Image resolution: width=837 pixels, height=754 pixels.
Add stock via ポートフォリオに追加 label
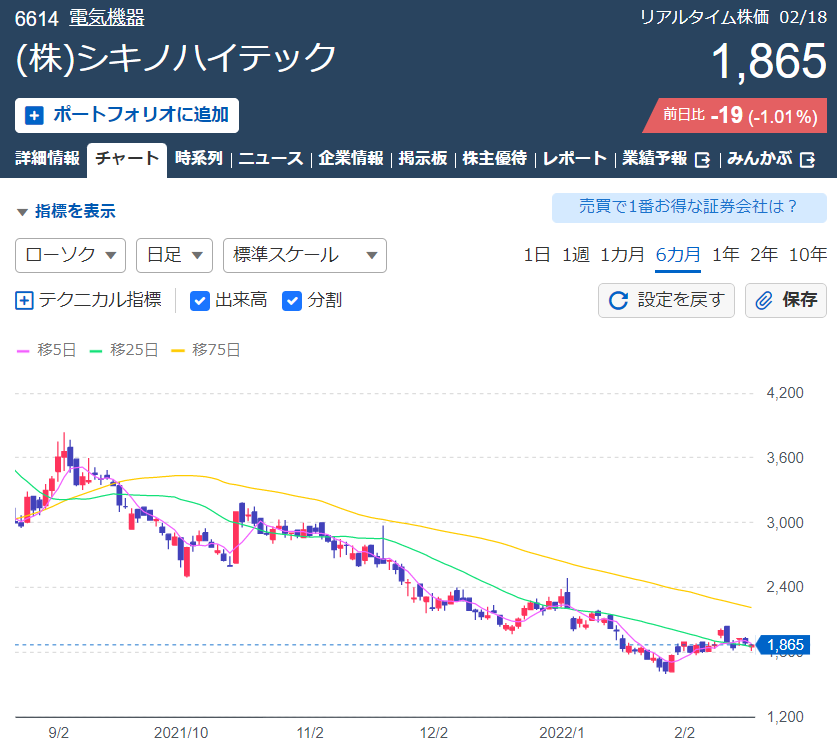(x=141, y=115)
